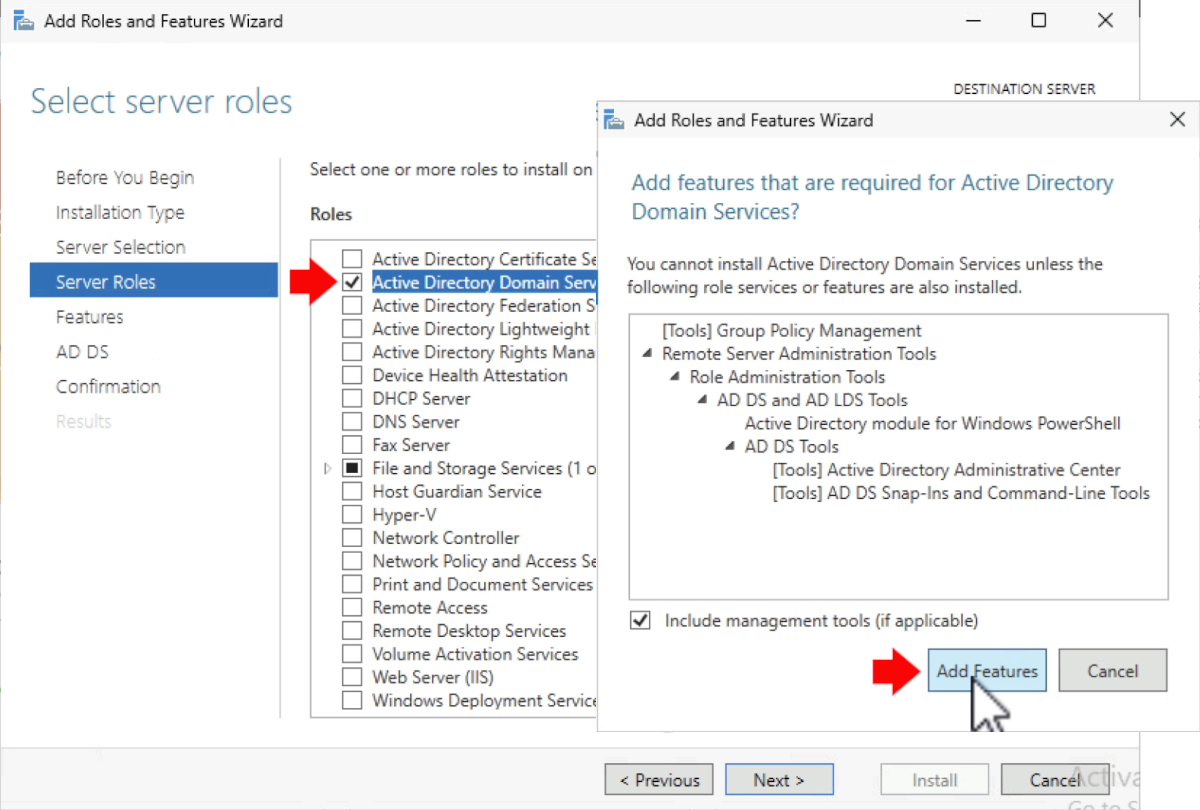
Task: Uncheck Active Directory Domain Services
Action: 351,282
